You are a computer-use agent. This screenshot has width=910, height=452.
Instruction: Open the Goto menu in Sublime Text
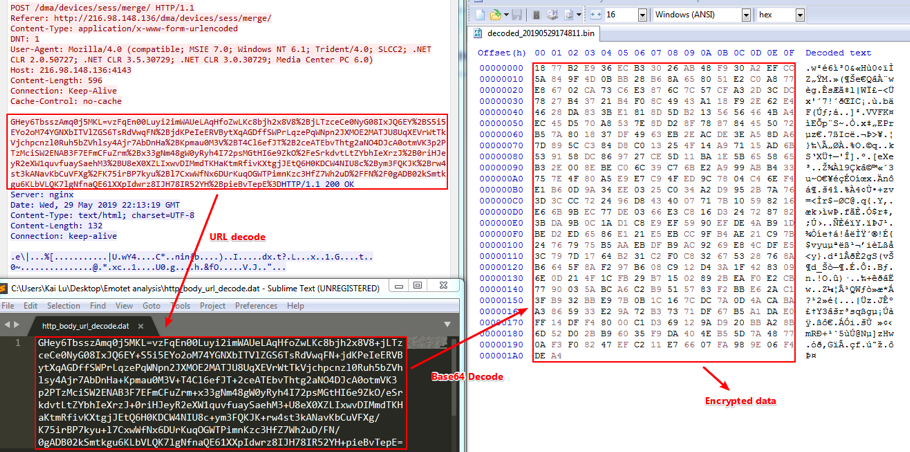tap(151, 306)
